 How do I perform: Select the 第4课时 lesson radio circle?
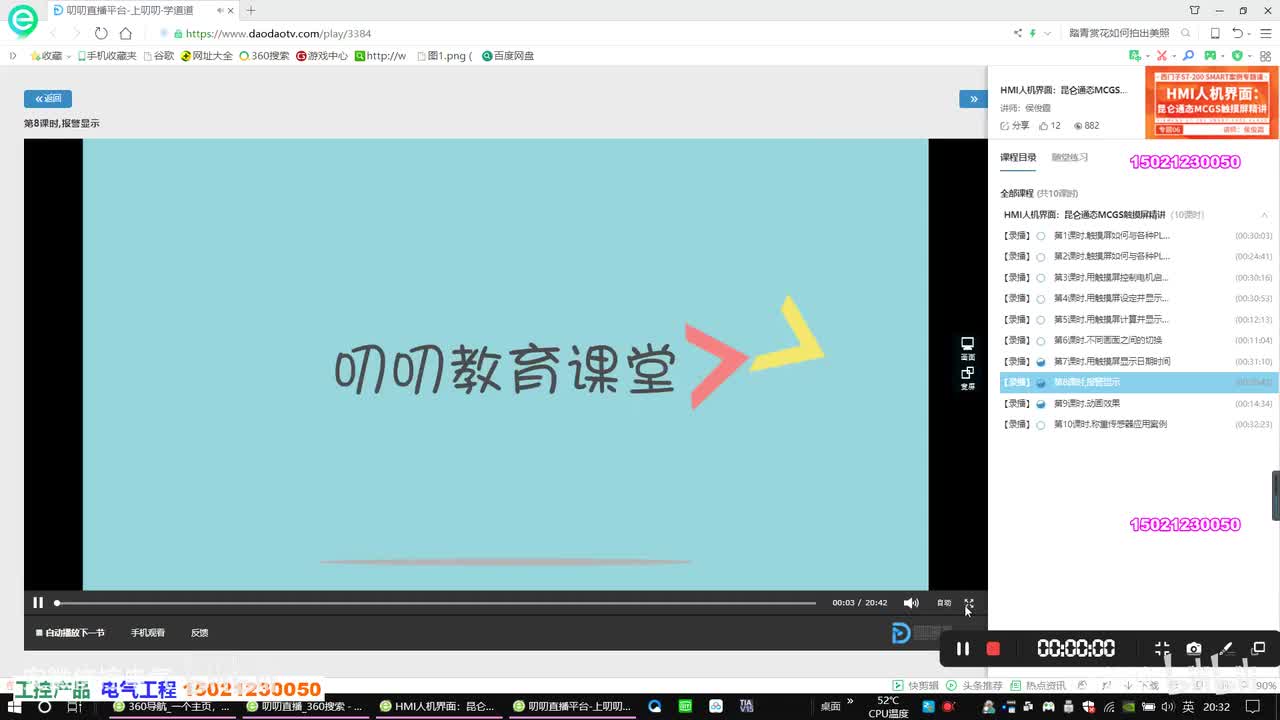tap(1041, 299)
